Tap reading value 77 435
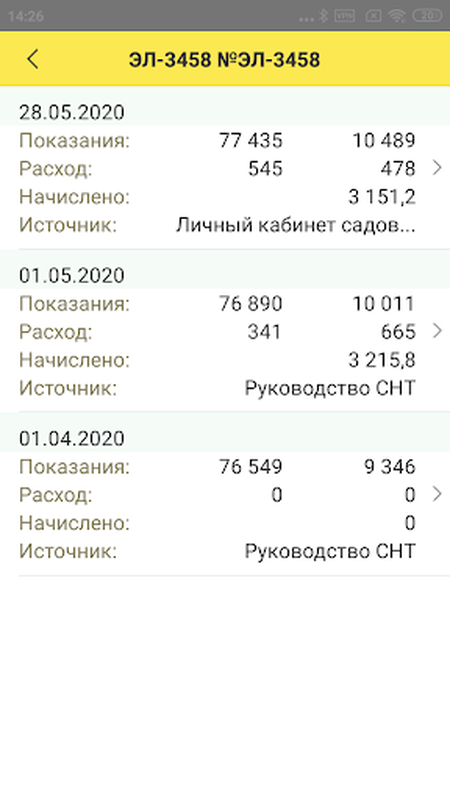This screenshot has width=450, height=800. tap(251, 140)
